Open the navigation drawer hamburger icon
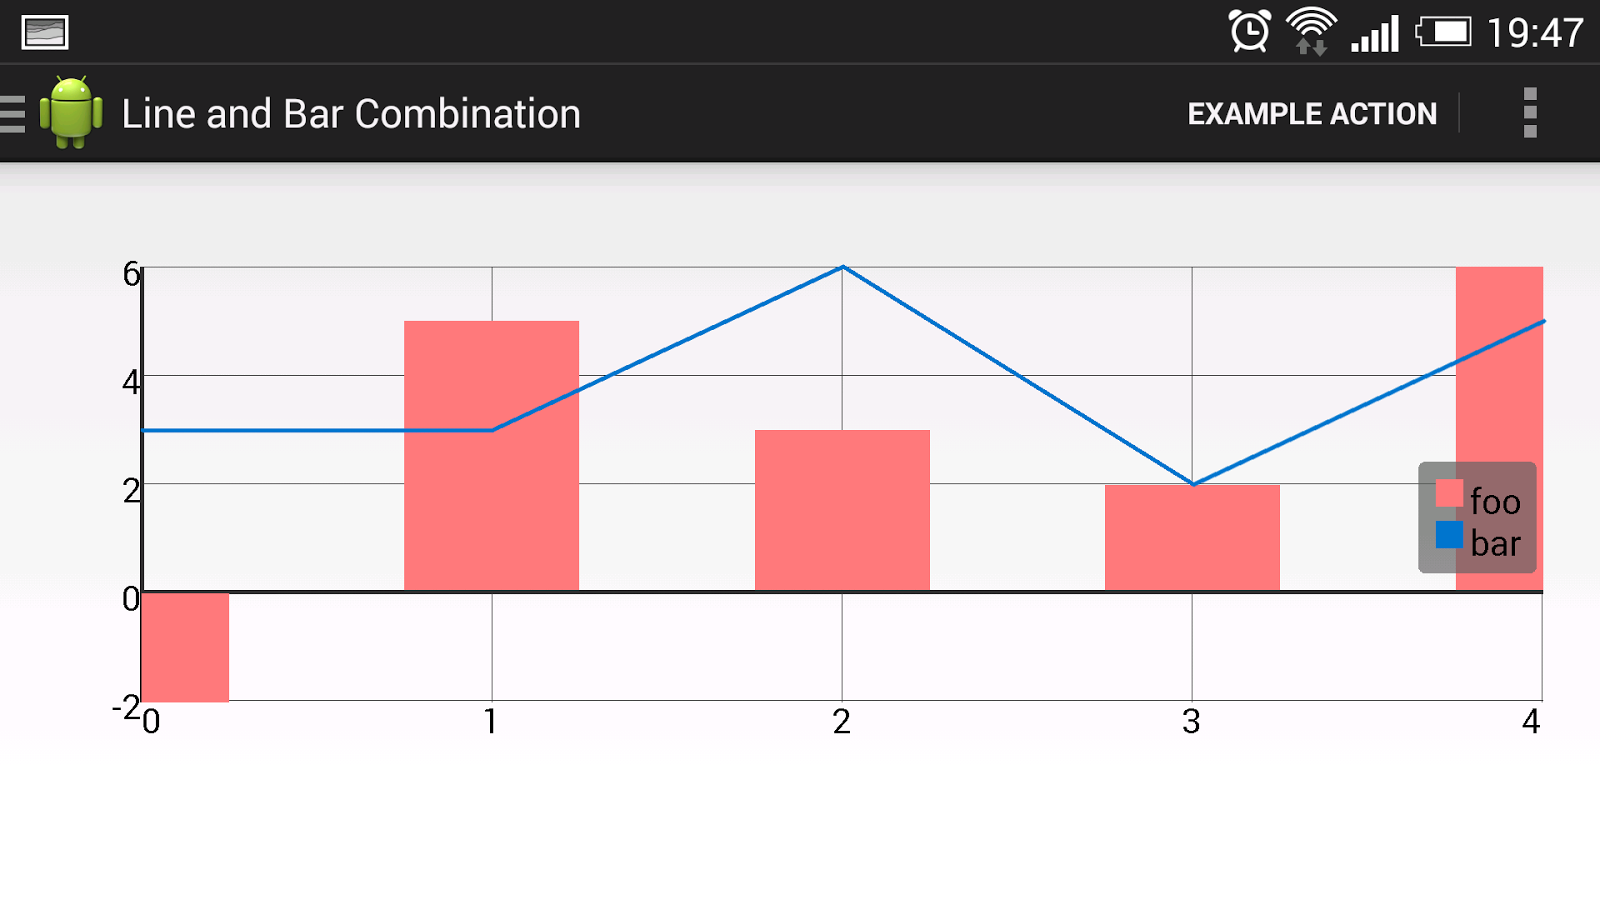This screenshot has width=1600, height=900. click(x=13, y=114)
